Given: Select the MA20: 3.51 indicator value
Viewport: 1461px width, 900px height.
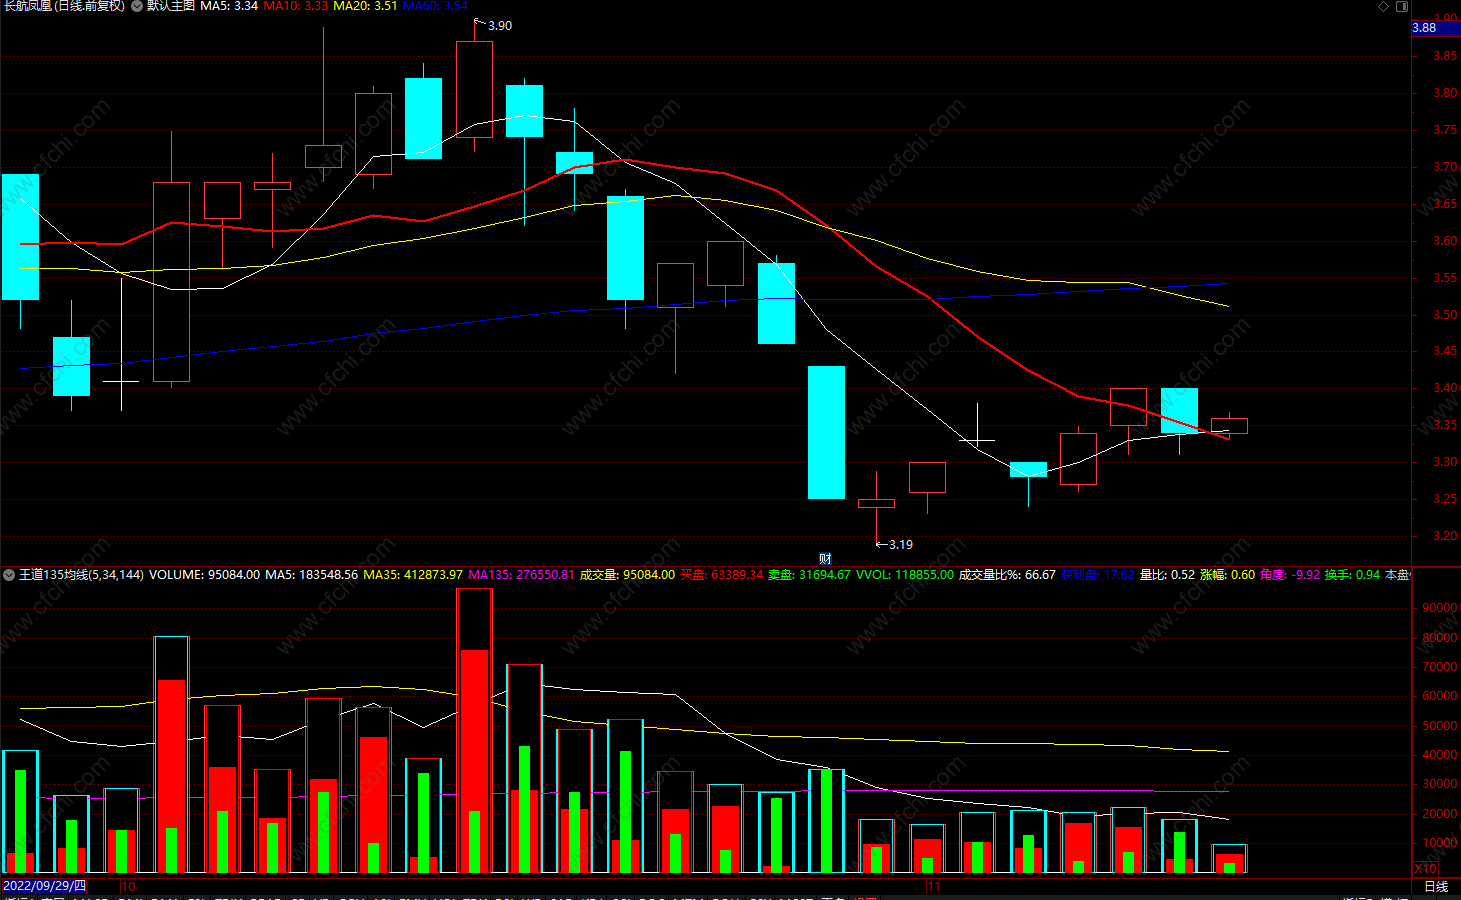Looking at the screenshot, I should (365, 6).
